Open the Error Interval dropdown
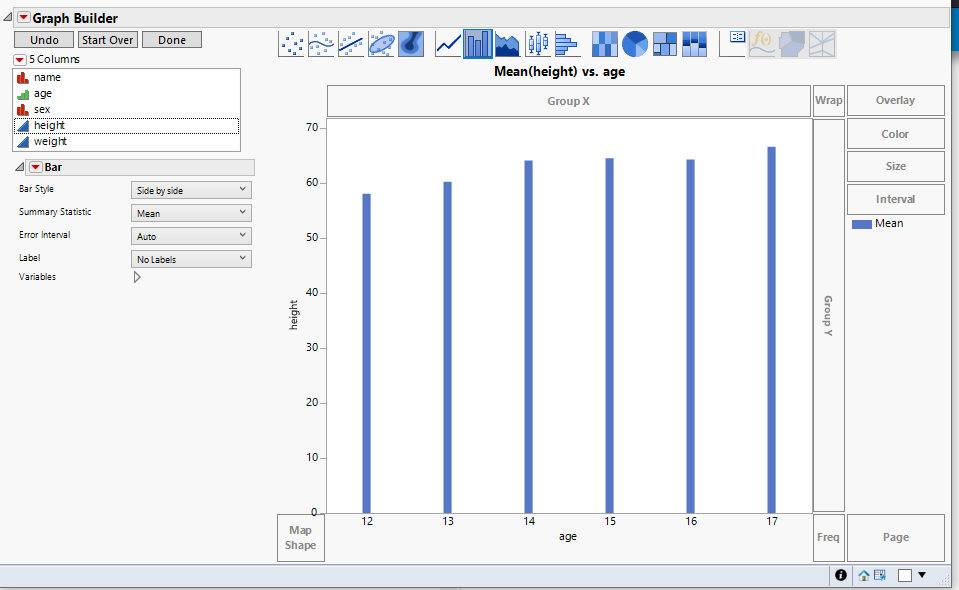Screen dimensions: 959x590 coord(190,235)
